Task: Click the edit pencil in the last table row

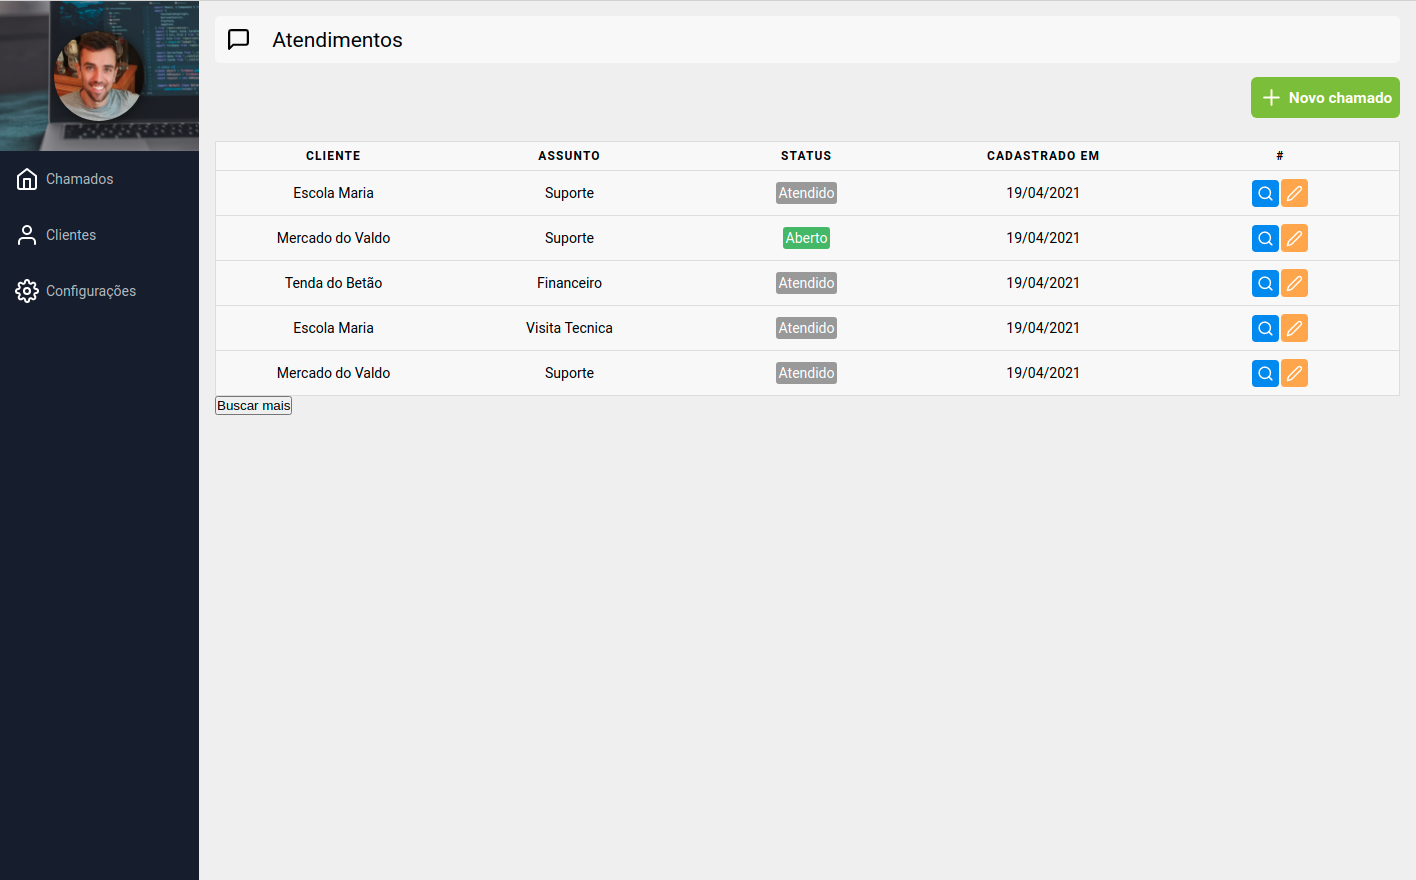Action: pyautogui.click(x=1294, y=373)
